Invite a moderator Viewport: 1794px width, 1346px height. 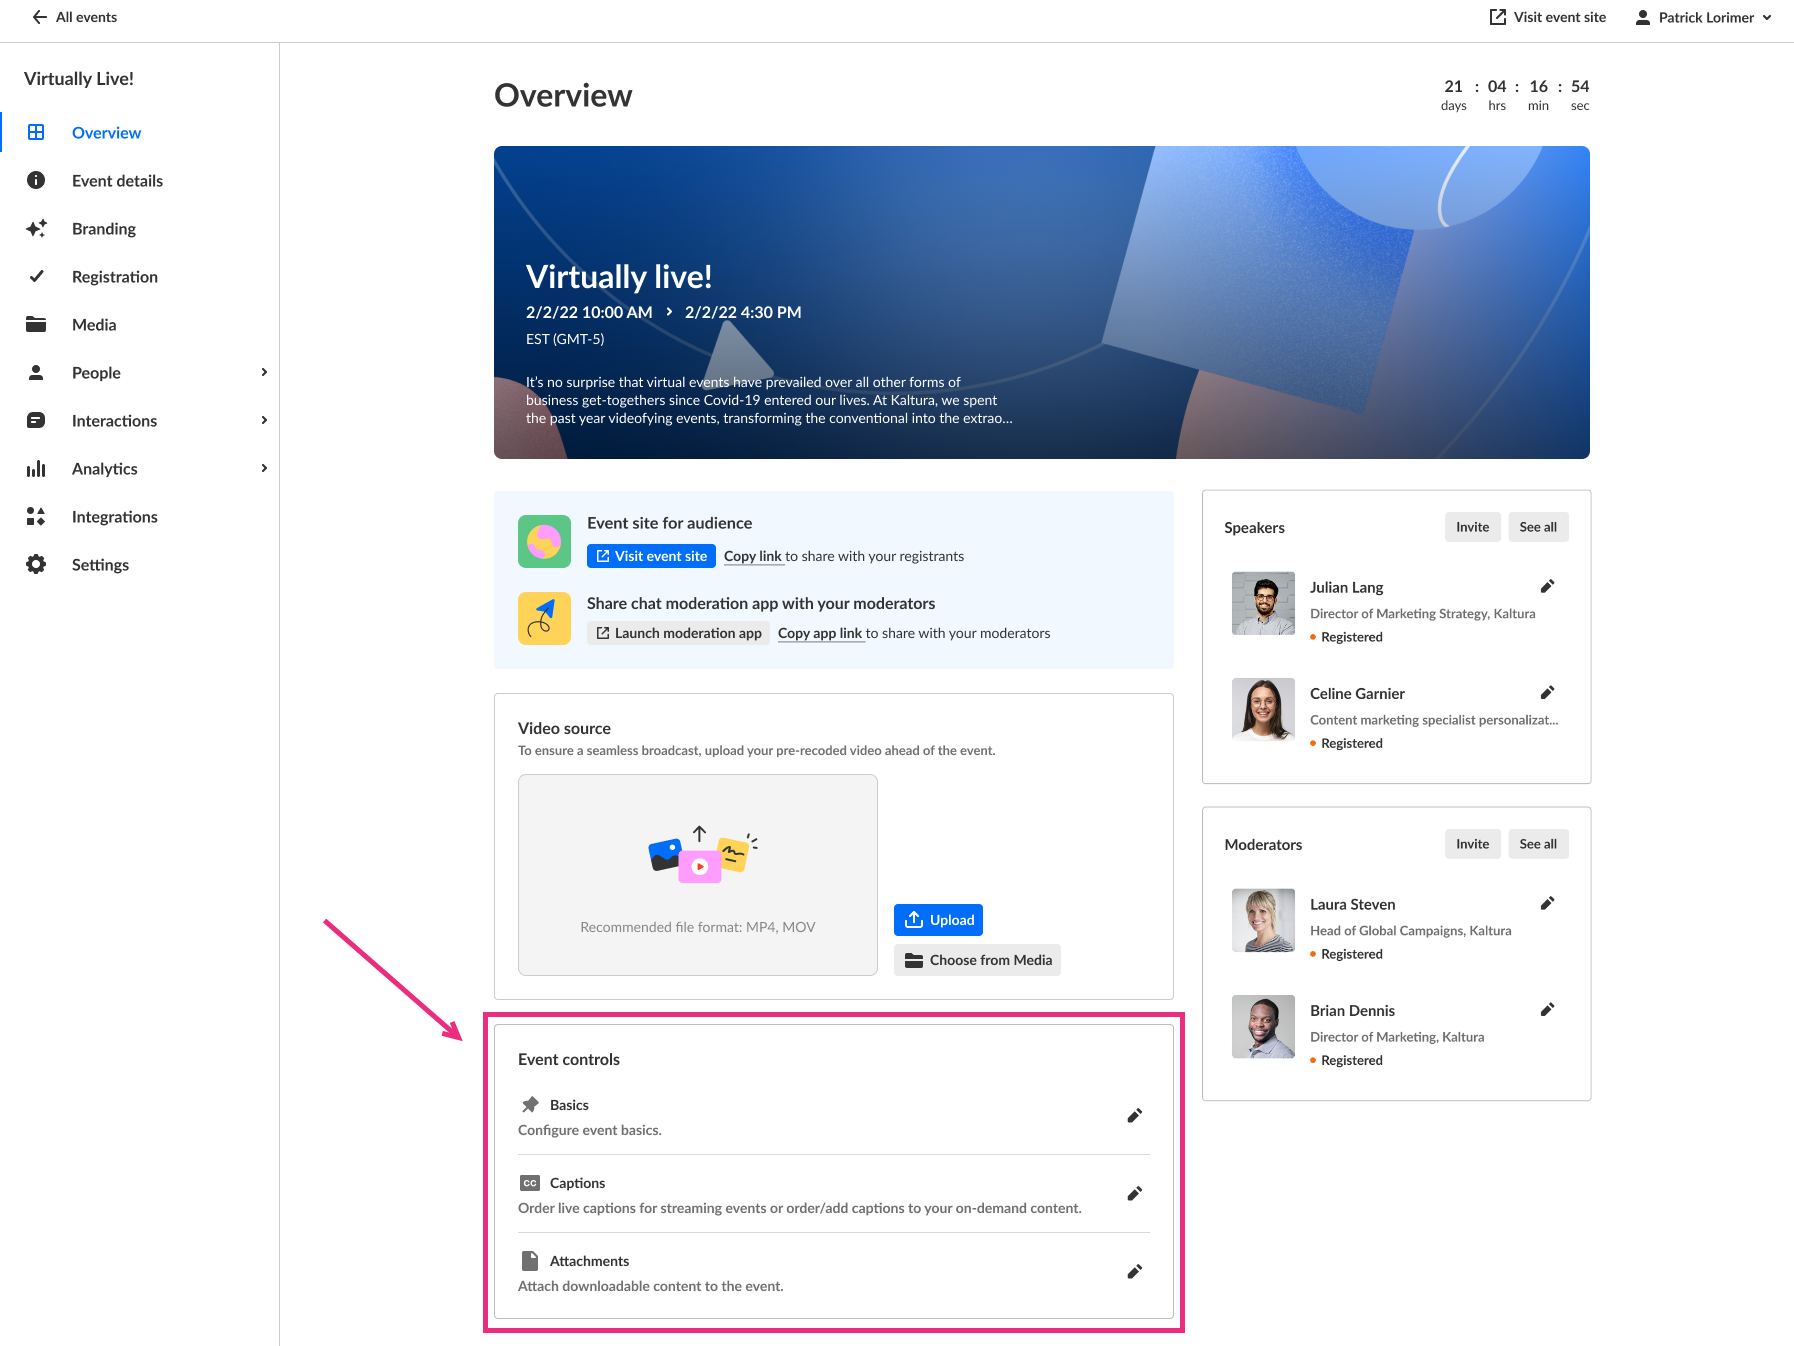[x=1472, y=844]
